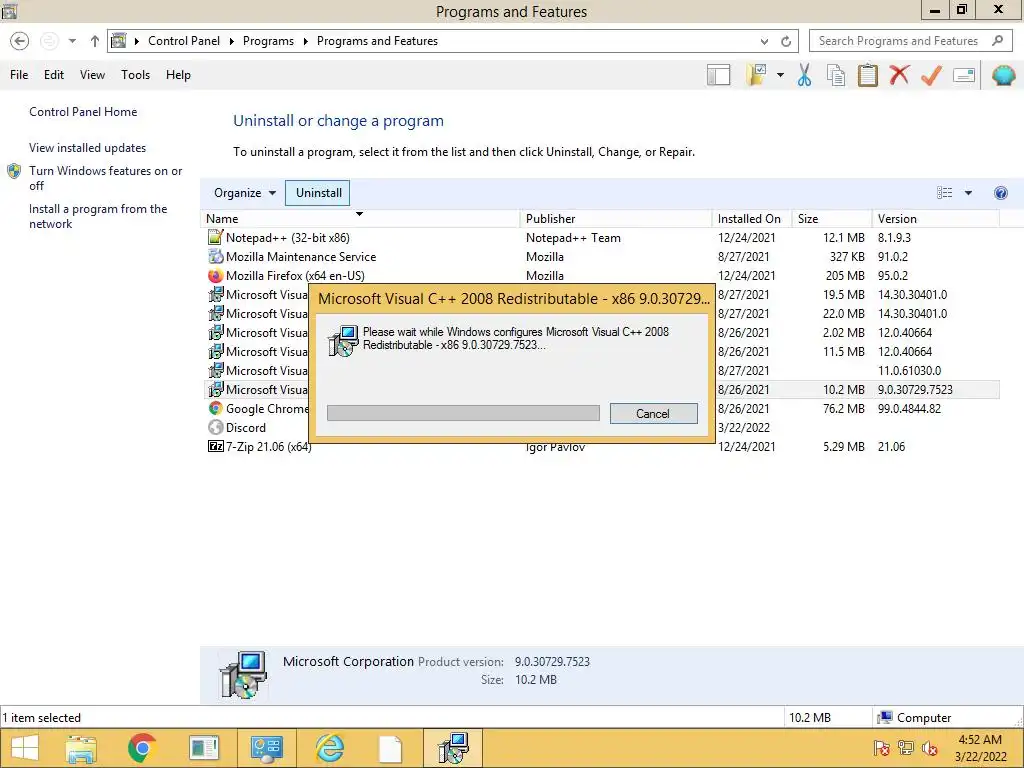The height and width of the screenshot is (768, 1024).
Task: Select the Notepad++ (32-bit x86) row
Action: point(600,238)
